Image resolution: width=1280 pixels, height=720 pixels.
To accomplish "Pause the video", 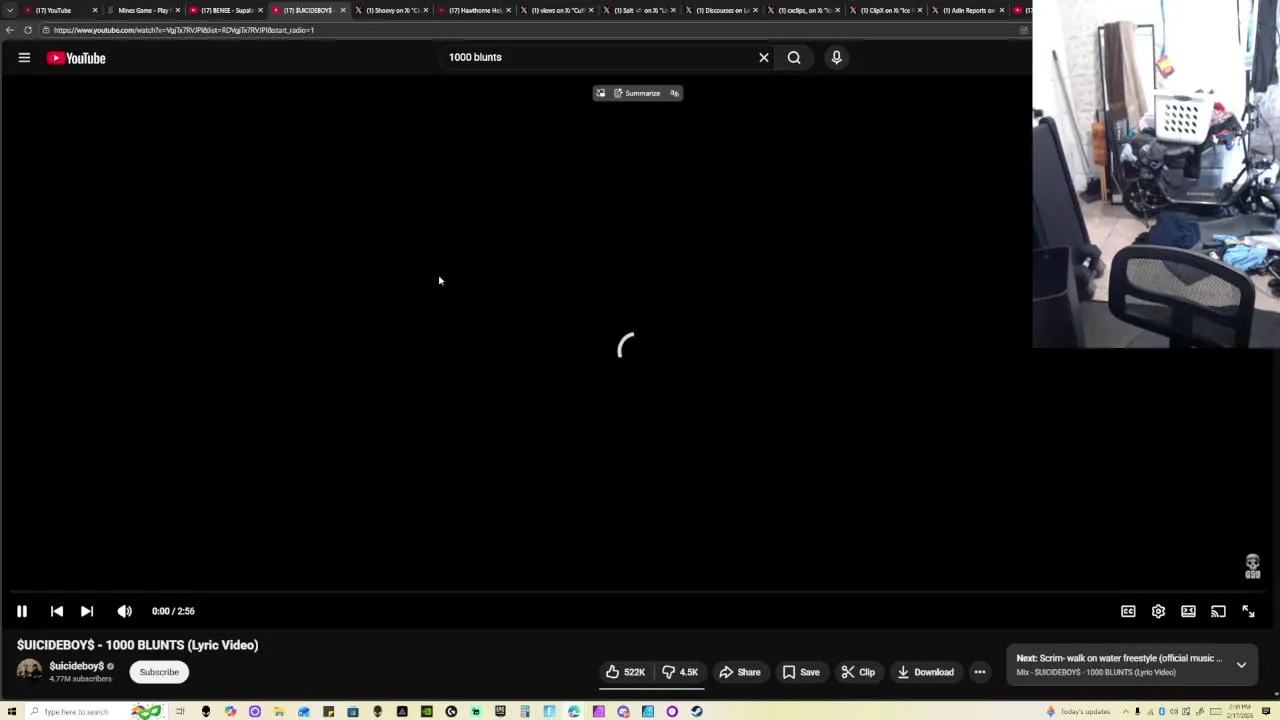I will (x=22, y=611).
